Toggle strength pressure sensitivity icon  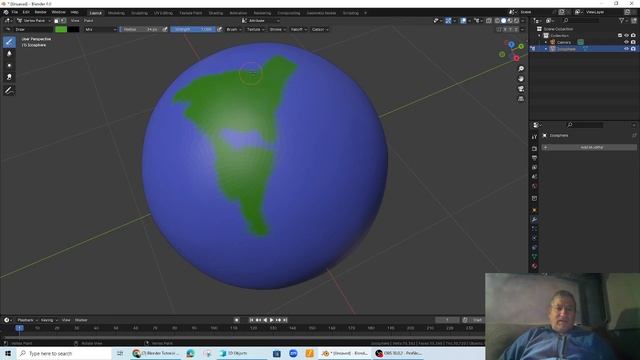pyautogui.click(x=220, y=29)
